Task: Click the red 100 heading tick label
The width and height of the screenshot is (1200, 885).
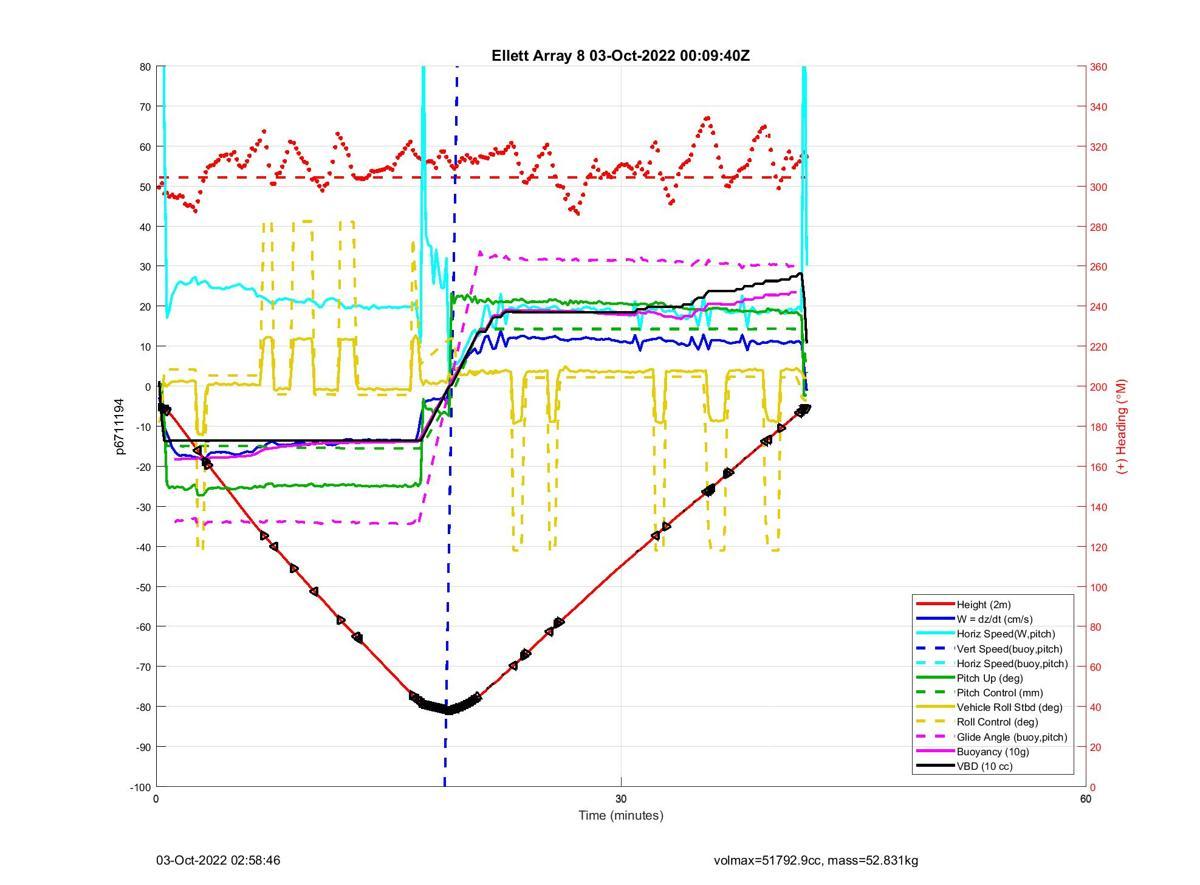Action: point(1098,587)
